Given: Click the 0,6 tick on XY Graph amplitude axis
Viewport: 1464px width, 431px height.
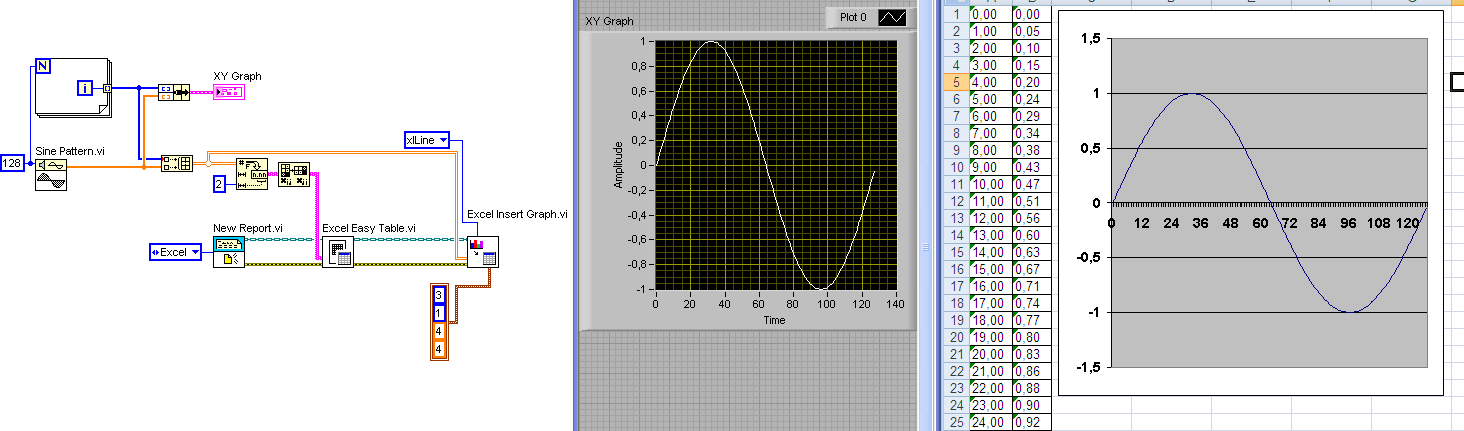Looking at the screenshot, I should pos(639,91).
